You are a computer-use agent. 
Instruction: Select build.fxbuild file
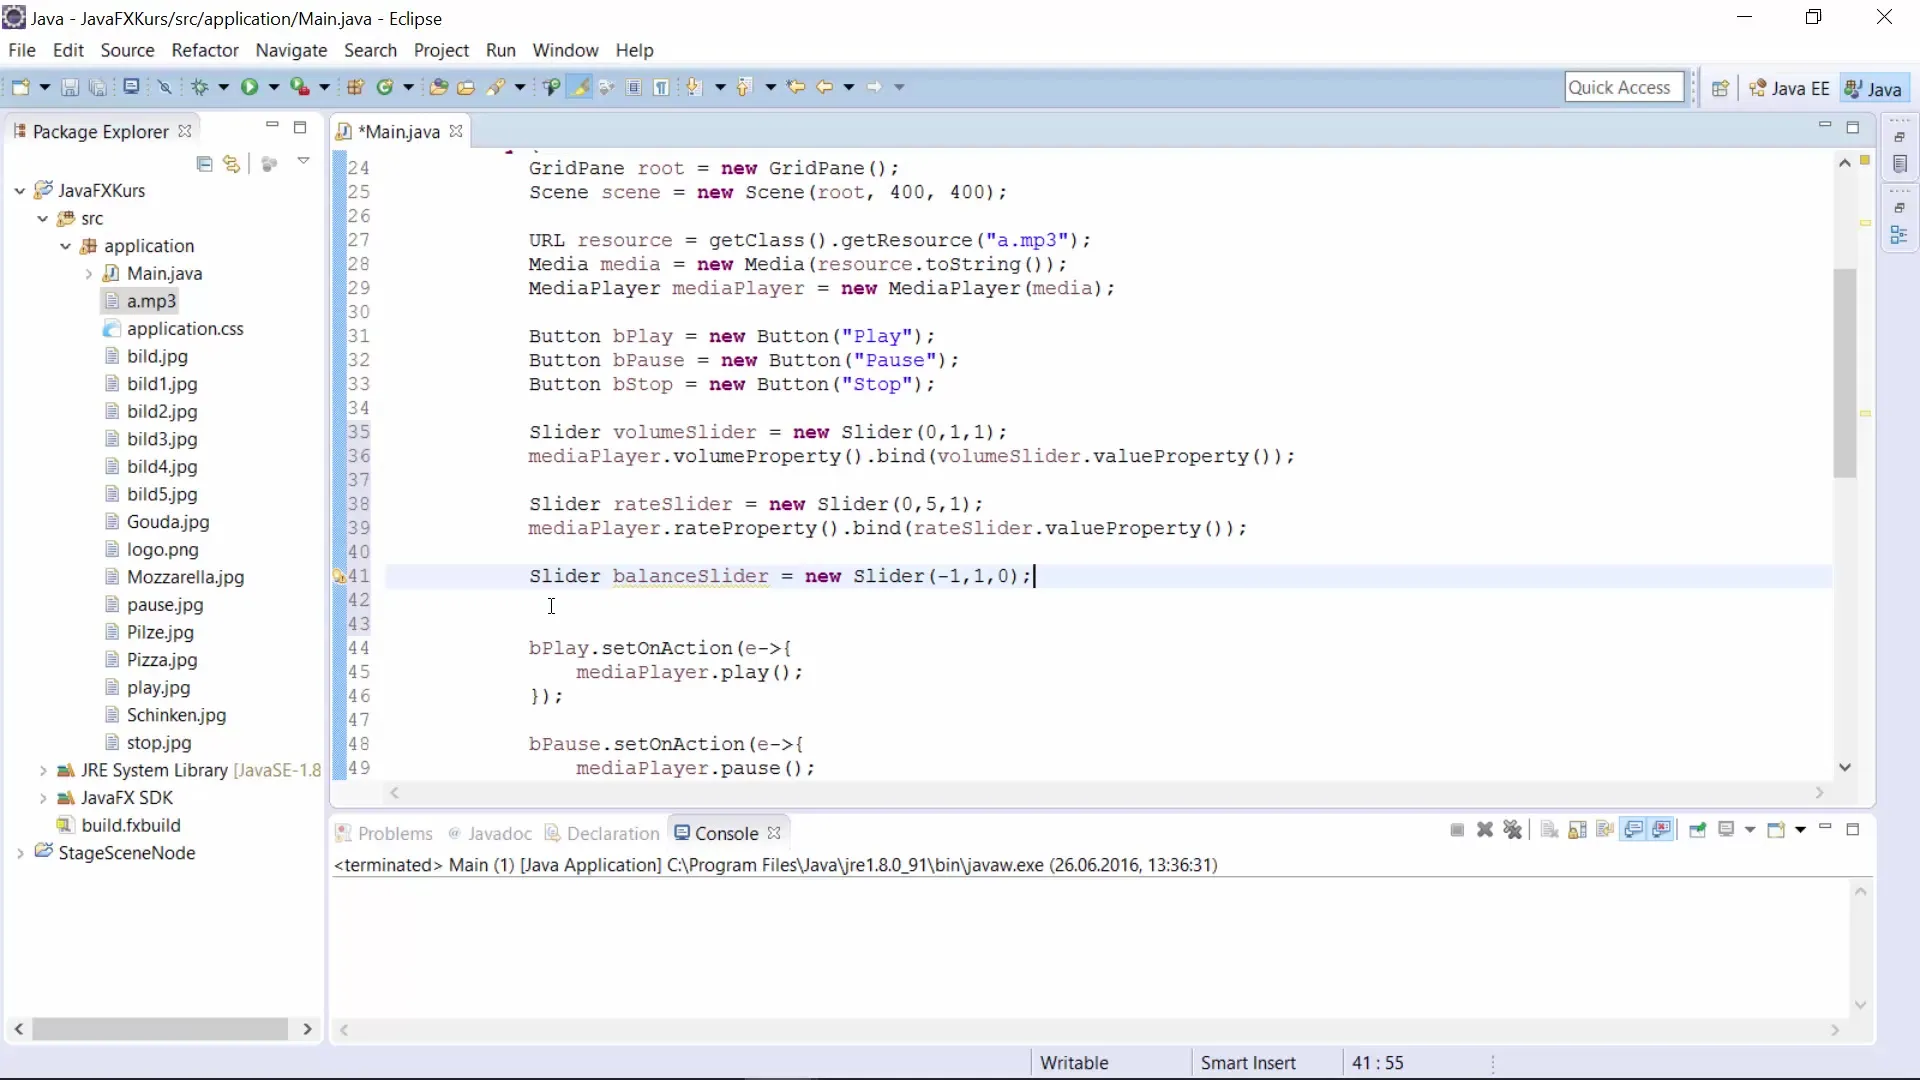(x=131, y=825)
